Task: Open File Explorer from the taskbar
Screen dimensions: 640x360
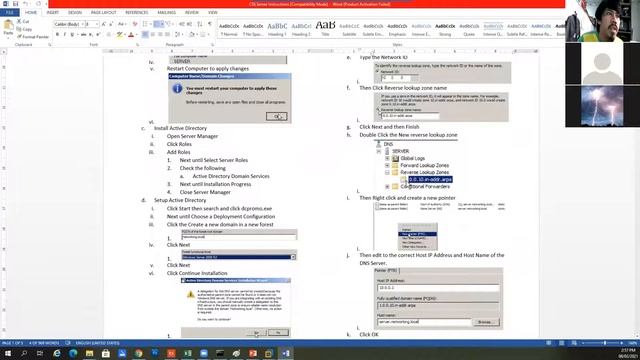Action: pos(89,353)
